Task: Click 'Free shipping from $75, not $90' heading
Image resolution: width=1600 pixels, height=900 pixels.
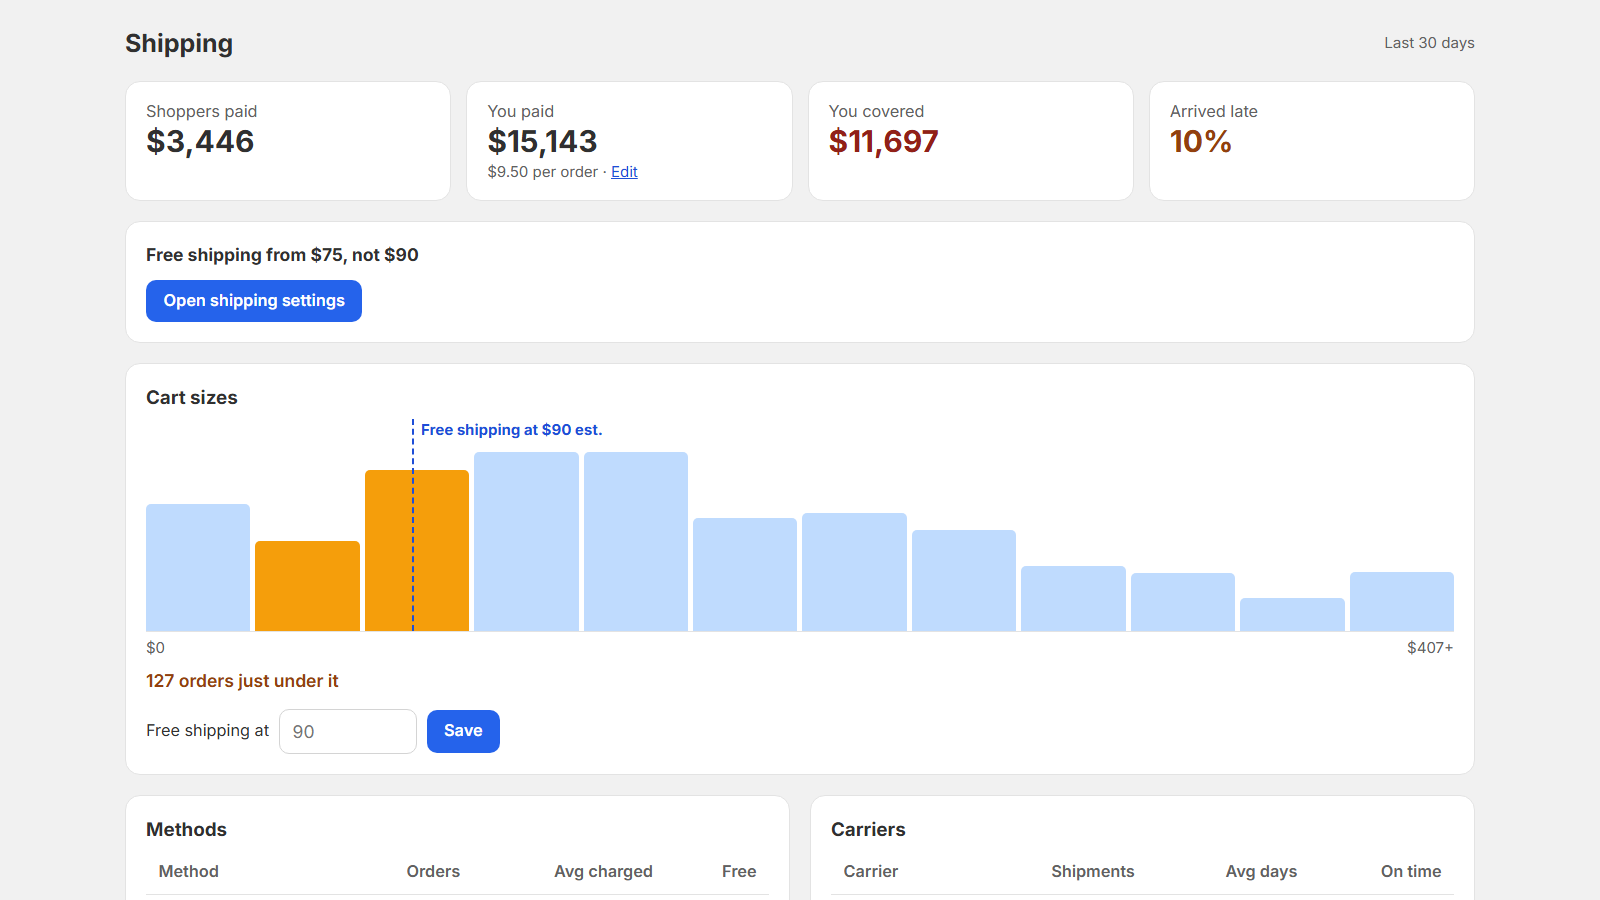Action: click(x=282, y=255)
